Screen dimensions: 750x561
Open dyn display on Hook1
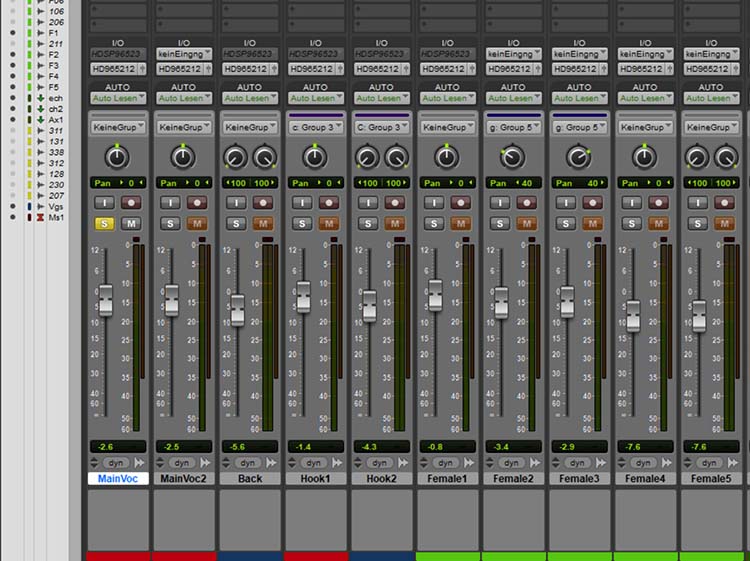coord(314,463)
